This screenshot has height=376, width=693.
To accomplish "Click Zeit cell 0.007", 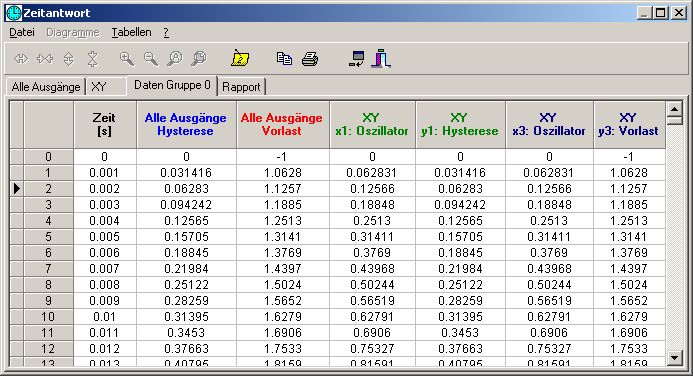I will [105, 269].
